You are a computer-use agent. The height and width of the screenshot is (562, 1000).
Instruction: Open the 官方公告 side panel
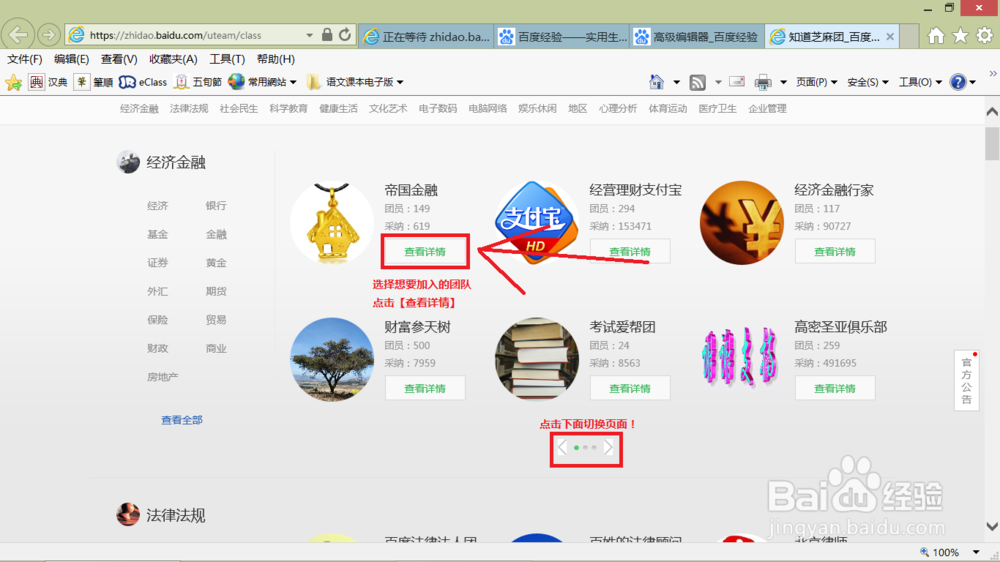[967, 380]
